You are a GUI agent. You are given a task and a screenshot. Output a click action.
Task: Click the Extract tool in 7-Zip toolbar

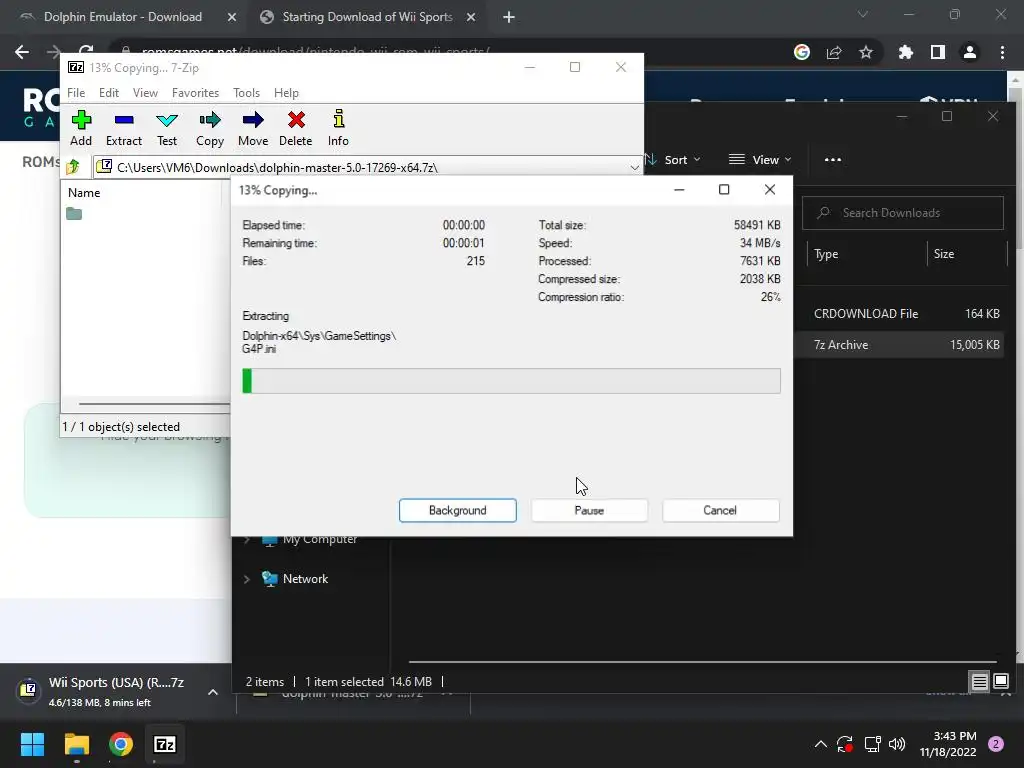point(123,128)
